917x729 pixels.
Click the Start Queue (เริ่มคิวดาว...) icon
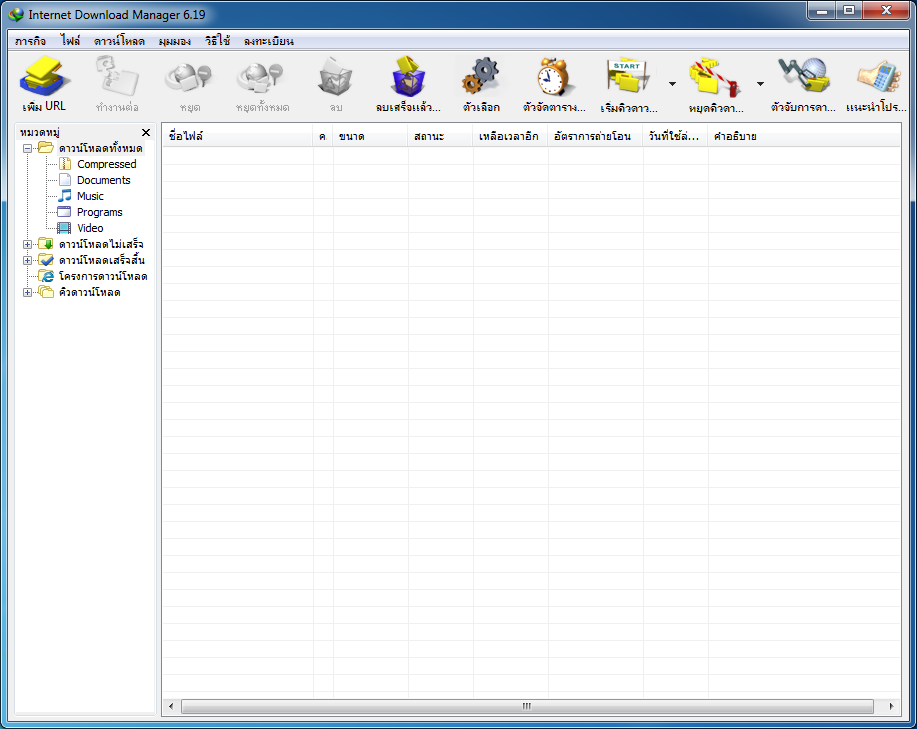[628, 75]
